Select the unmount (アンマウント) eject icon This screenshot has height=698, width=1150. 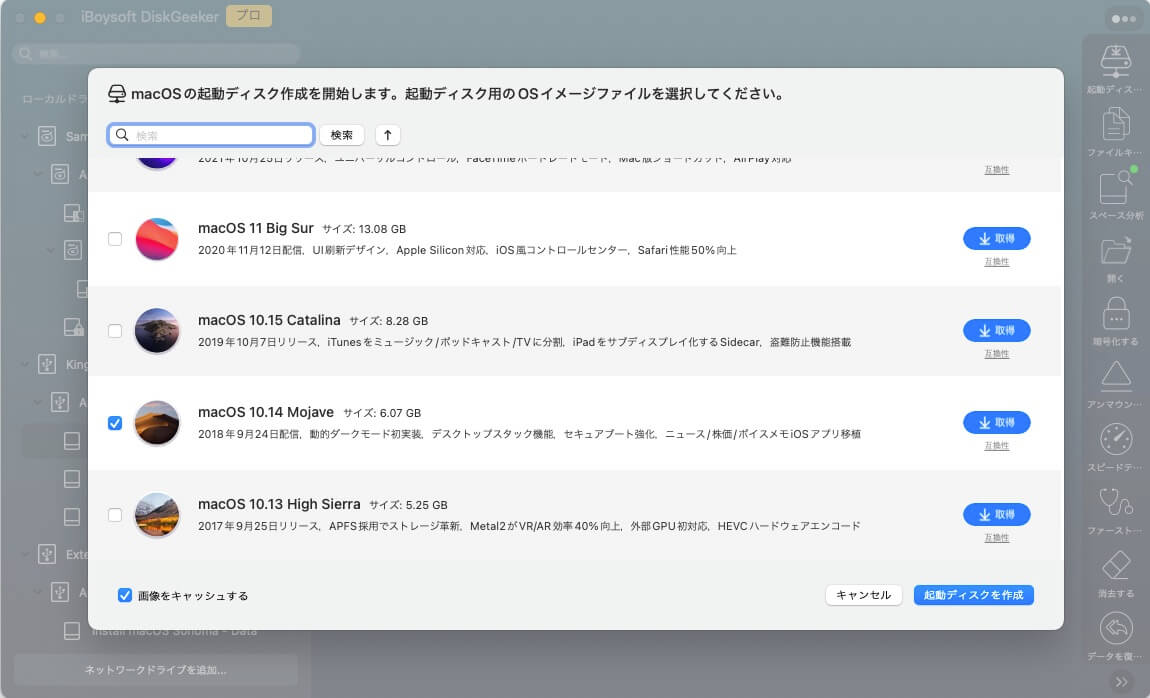pos(1115,376)
